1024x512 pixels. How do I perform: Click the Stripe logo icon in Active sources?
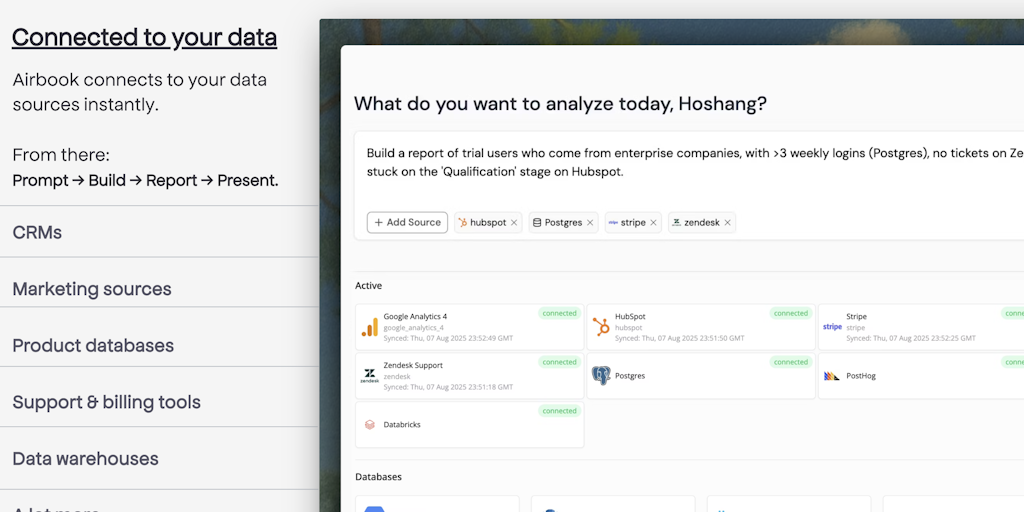pyautogui.click(x=833, y=327)
